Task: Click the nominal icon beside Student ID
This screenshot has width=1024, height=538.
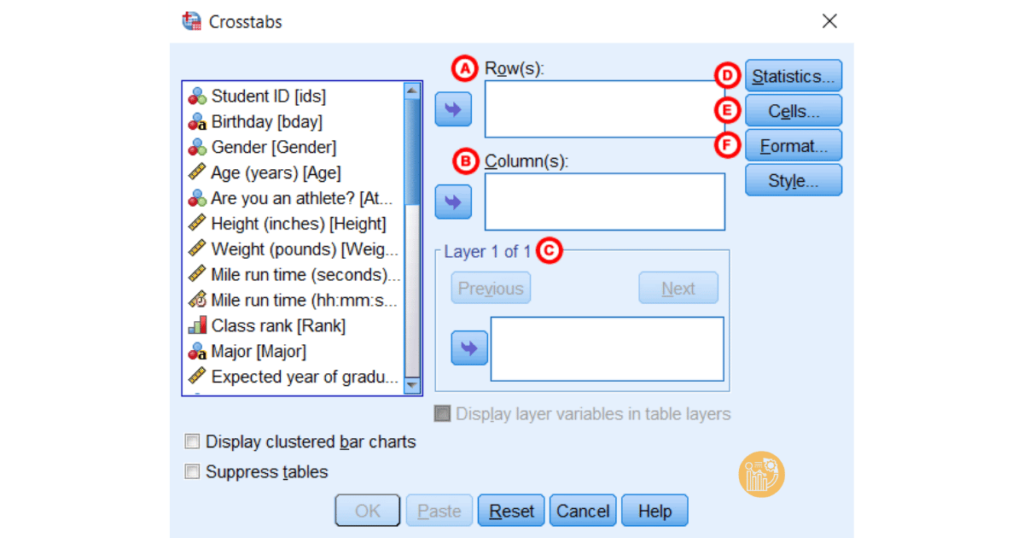Action: [x=197, y=96]
